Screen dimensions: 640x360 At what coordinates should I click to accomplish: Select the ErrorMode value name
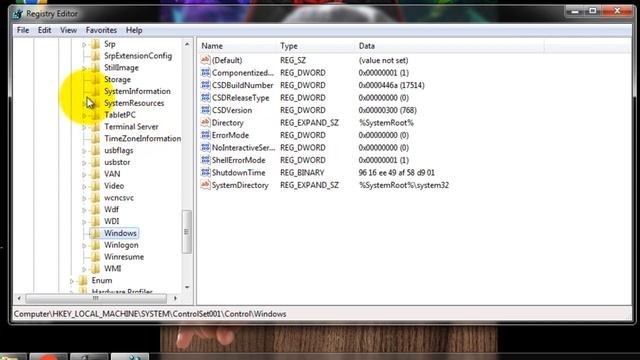pyautogui.click(x=230, y=135)
